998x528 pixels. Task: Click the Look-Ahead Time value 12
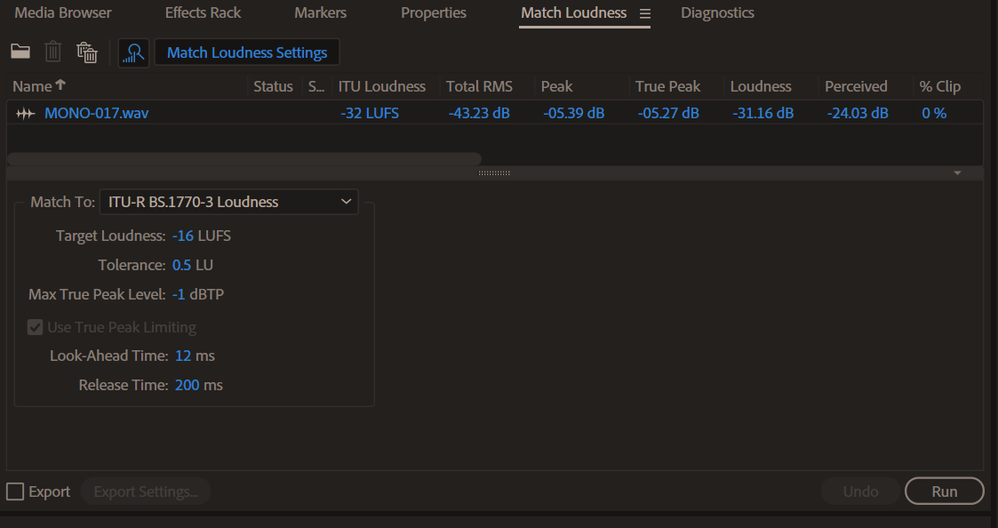[x=183, y=356]
